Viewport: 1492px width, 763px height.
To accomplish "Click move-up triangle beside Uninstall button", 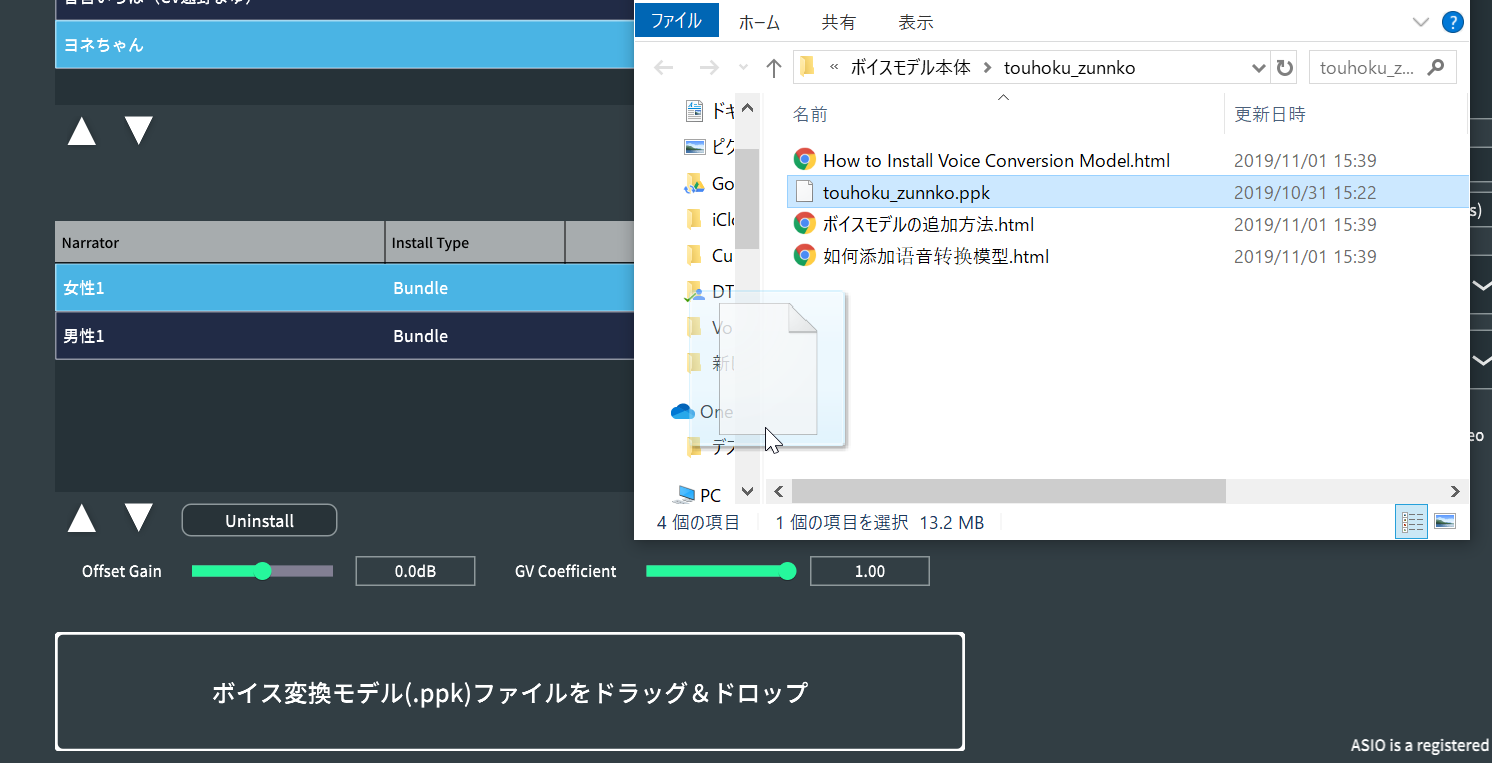I will tap(82, 518).
